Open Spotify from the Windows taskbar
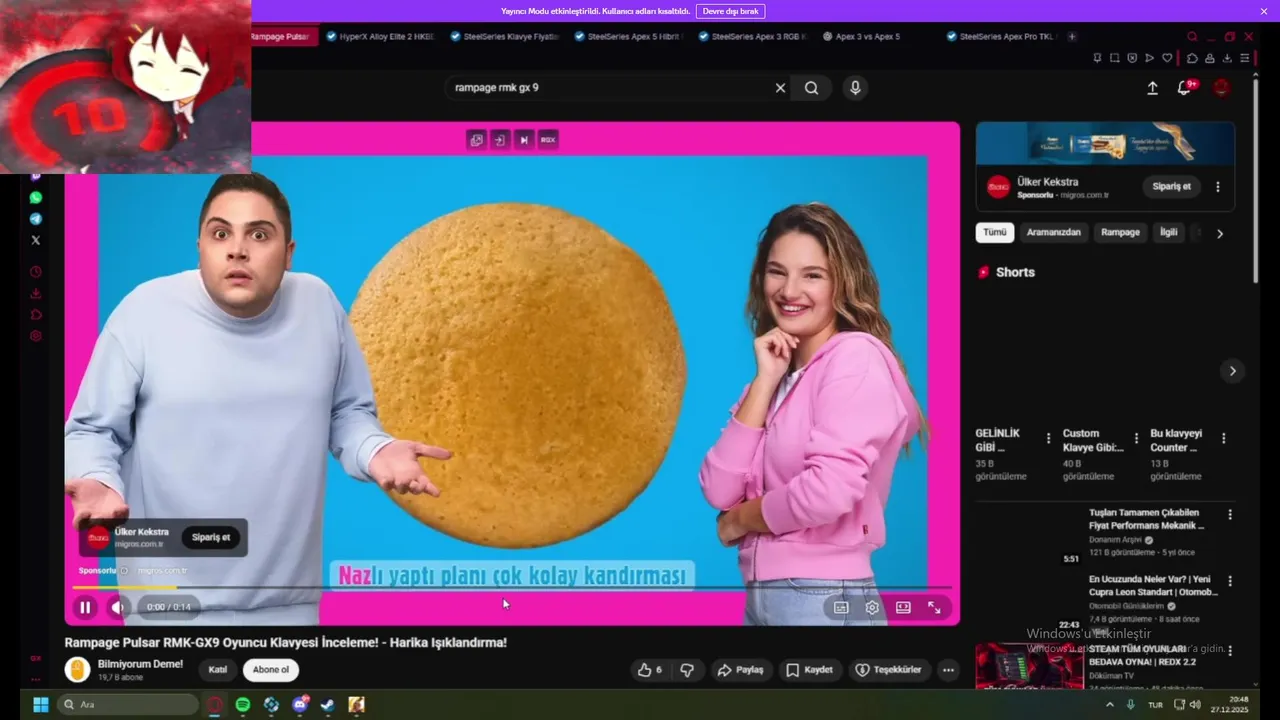This screenshot has height=720, width=1280. (243, 705)
